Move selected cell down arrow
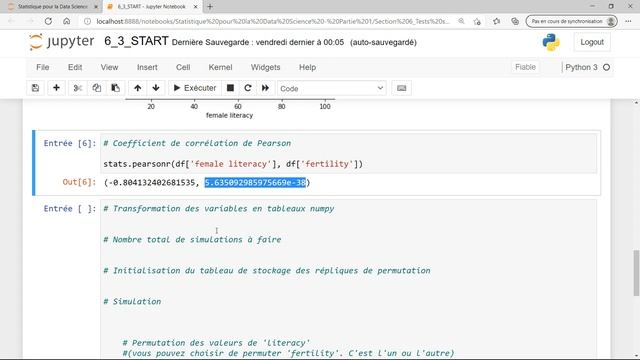Image resolution: width=640 pixels, height=360 pixels. pos(156,88)
